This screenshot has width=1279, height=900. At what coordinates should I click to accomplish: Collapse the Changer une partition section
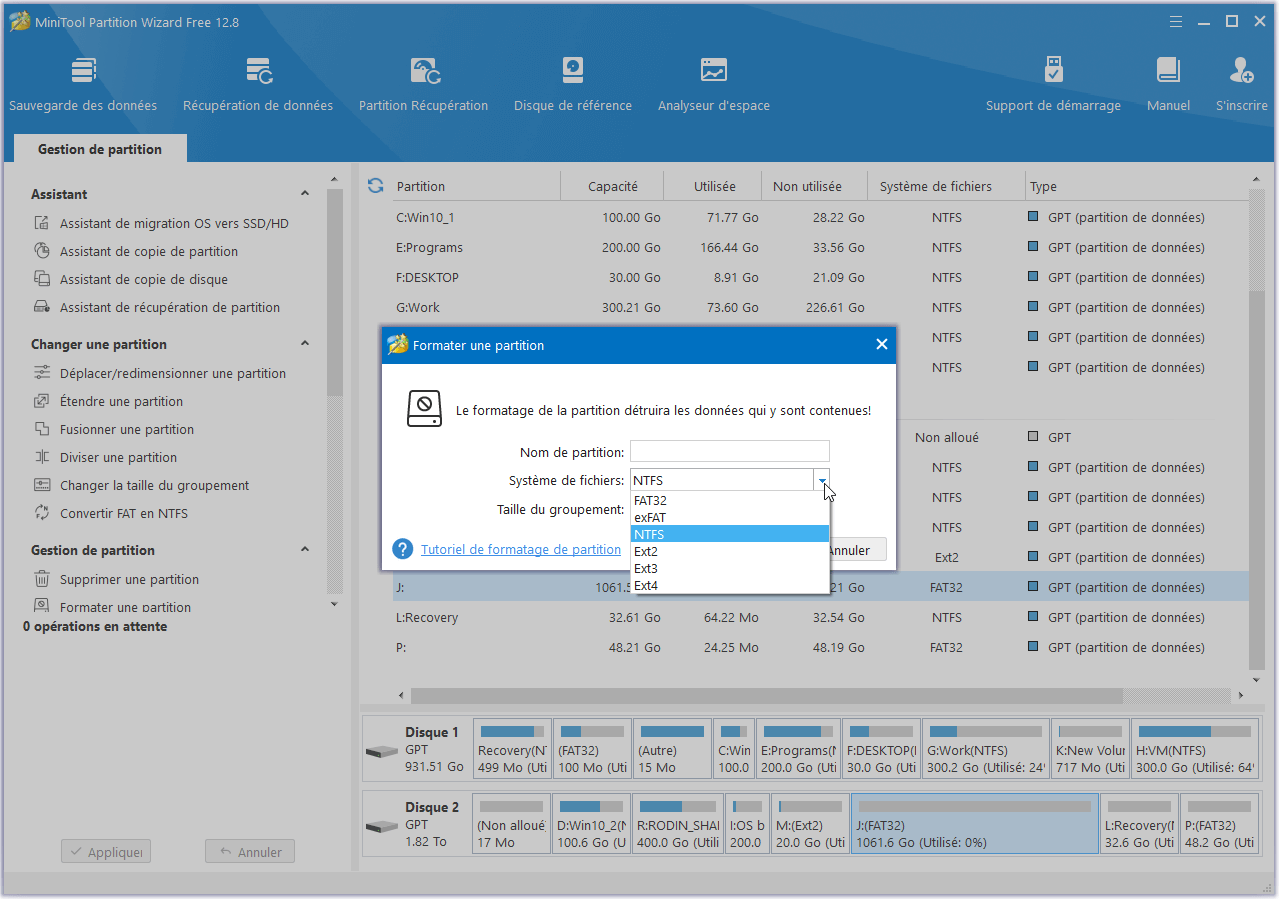[x=306, y=343]
